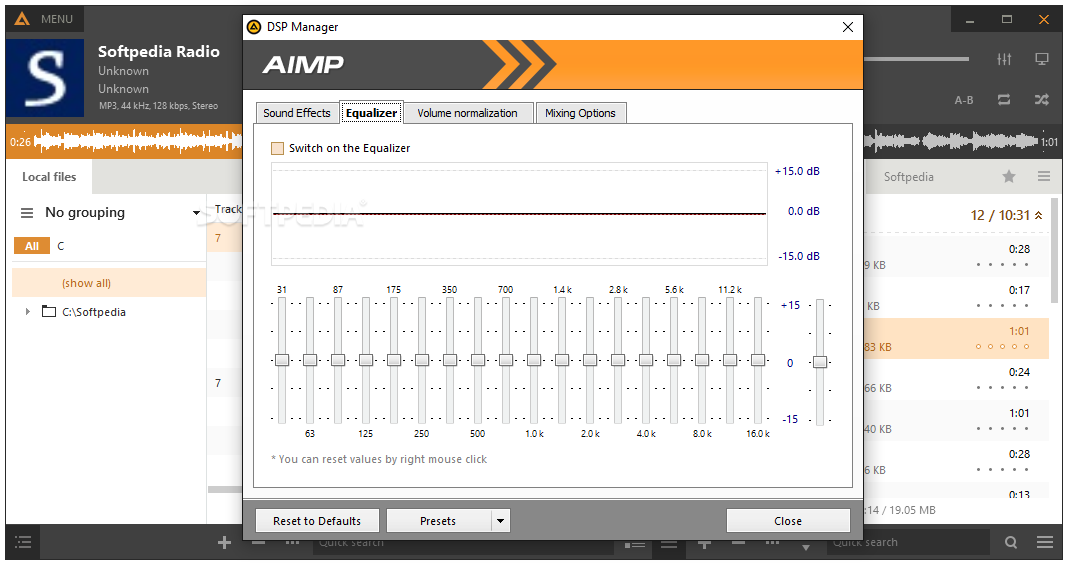Open the Mixing Options tab

pos(580,113)
